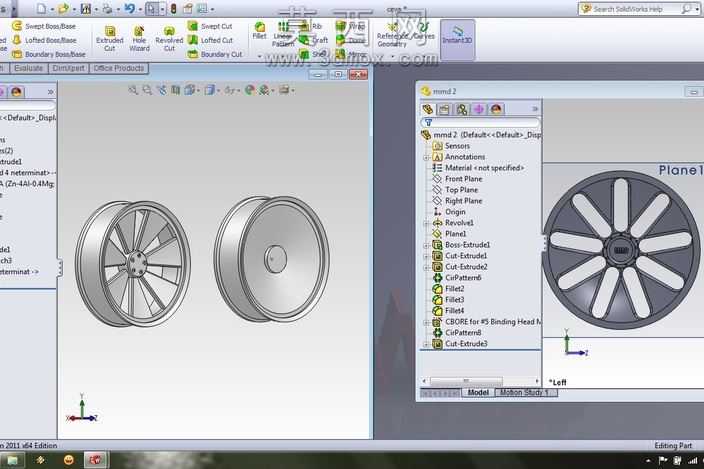
Task: Click the Rebuild traffic light icon
Action: pyautogui.click(x=173, y=9)
